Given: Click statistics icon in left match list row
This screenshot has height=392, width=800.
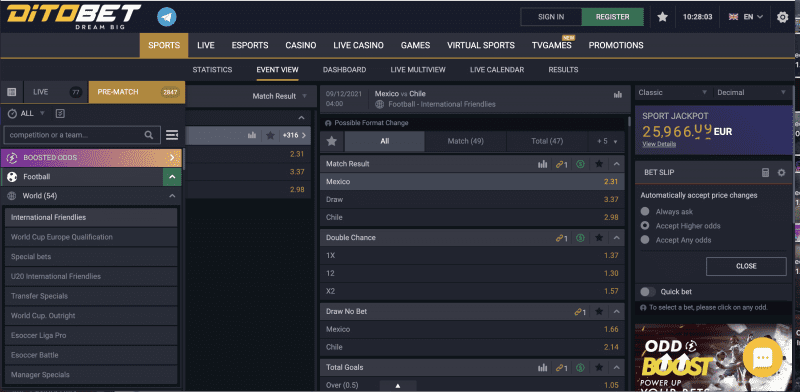Looking at the screenshot, I should coord(252,135).
